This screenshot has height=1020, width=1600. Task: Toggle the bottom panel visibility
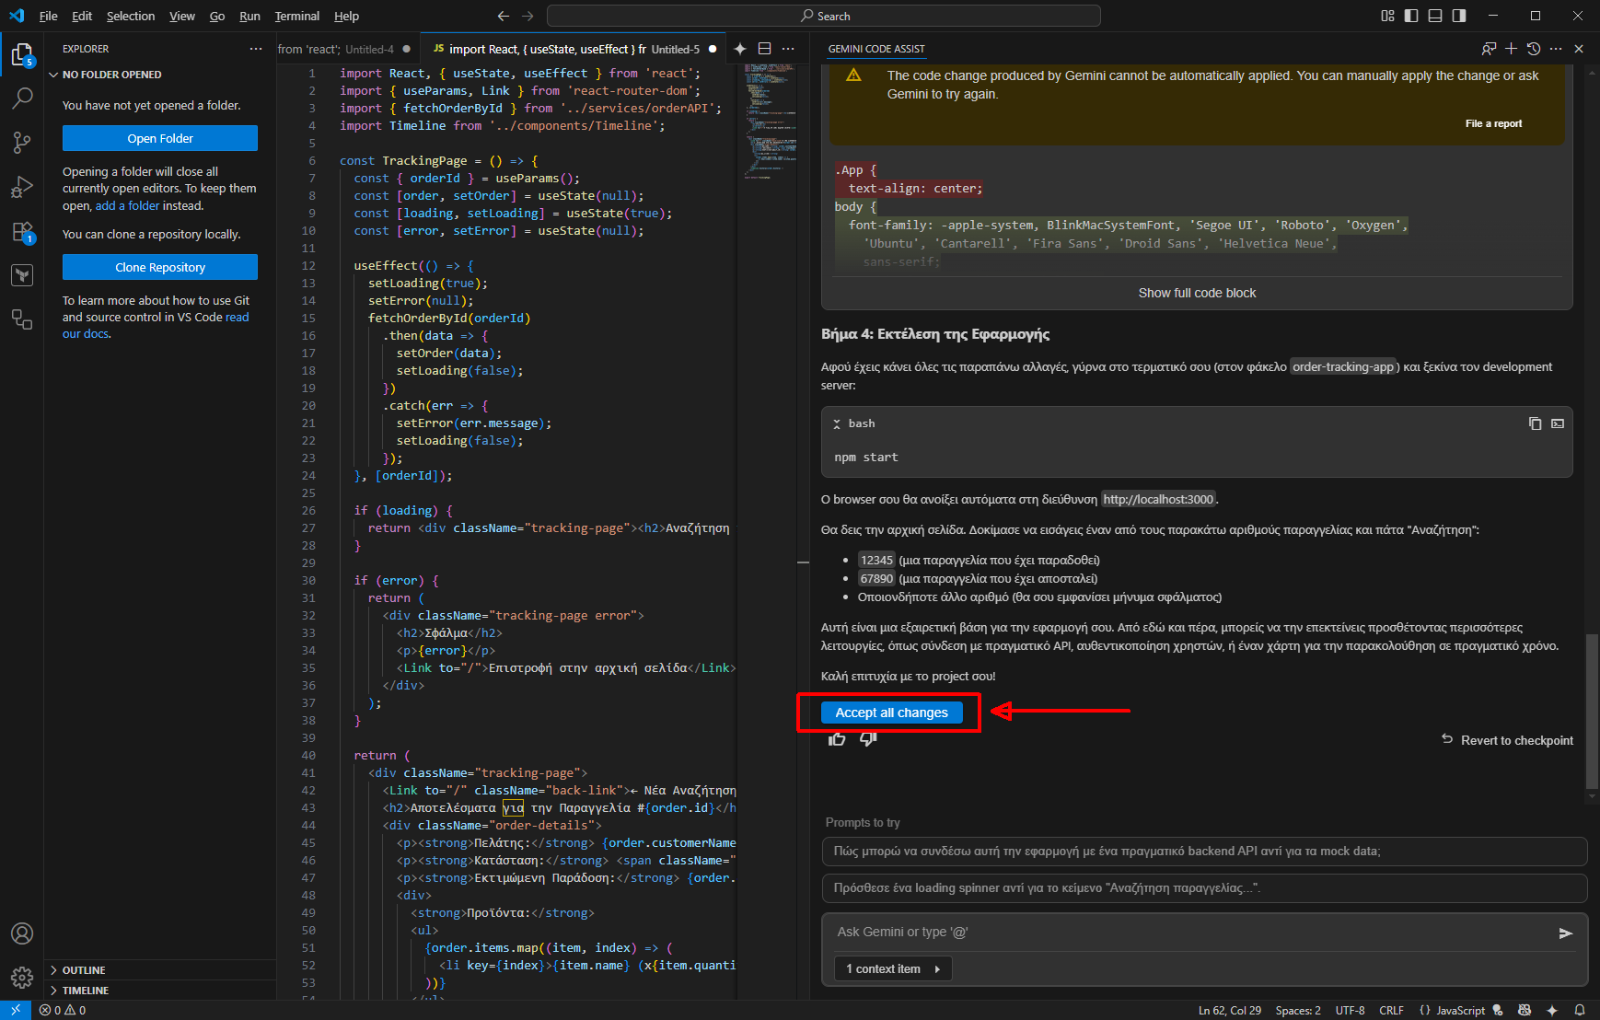click(1435, 16)
